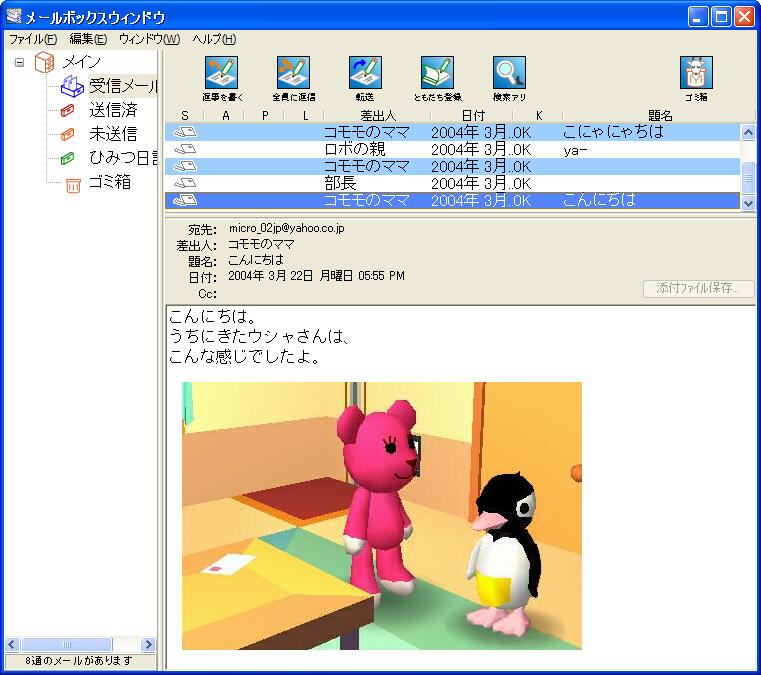This screenshot has height=675, width=761.
Task: Open the ウィンドウ(W) menu
Action: pyautogui.click(x=149, y=39)
